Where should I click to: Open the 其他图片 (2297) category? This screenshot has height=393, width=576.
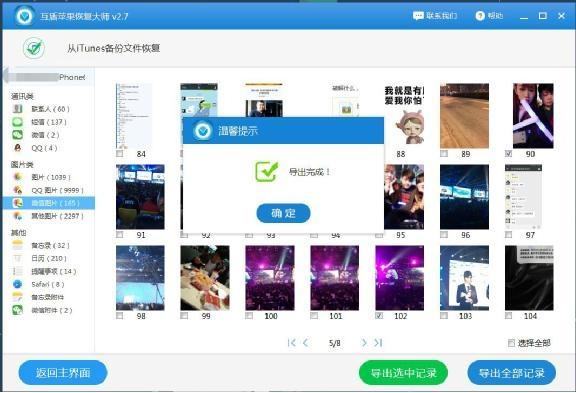tap(48, 216)
